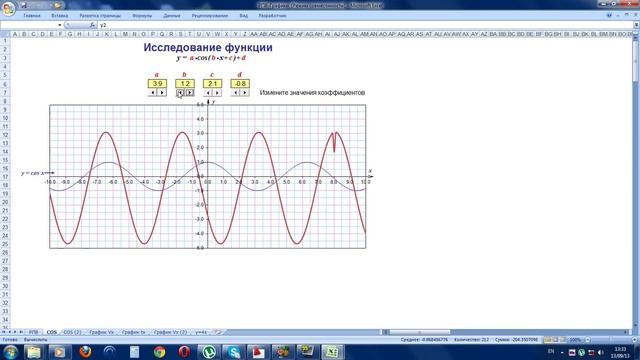The width and height of the screenshot is (640, 360).
Task: Open the media player taskbar icon
Action: point(60,352)
